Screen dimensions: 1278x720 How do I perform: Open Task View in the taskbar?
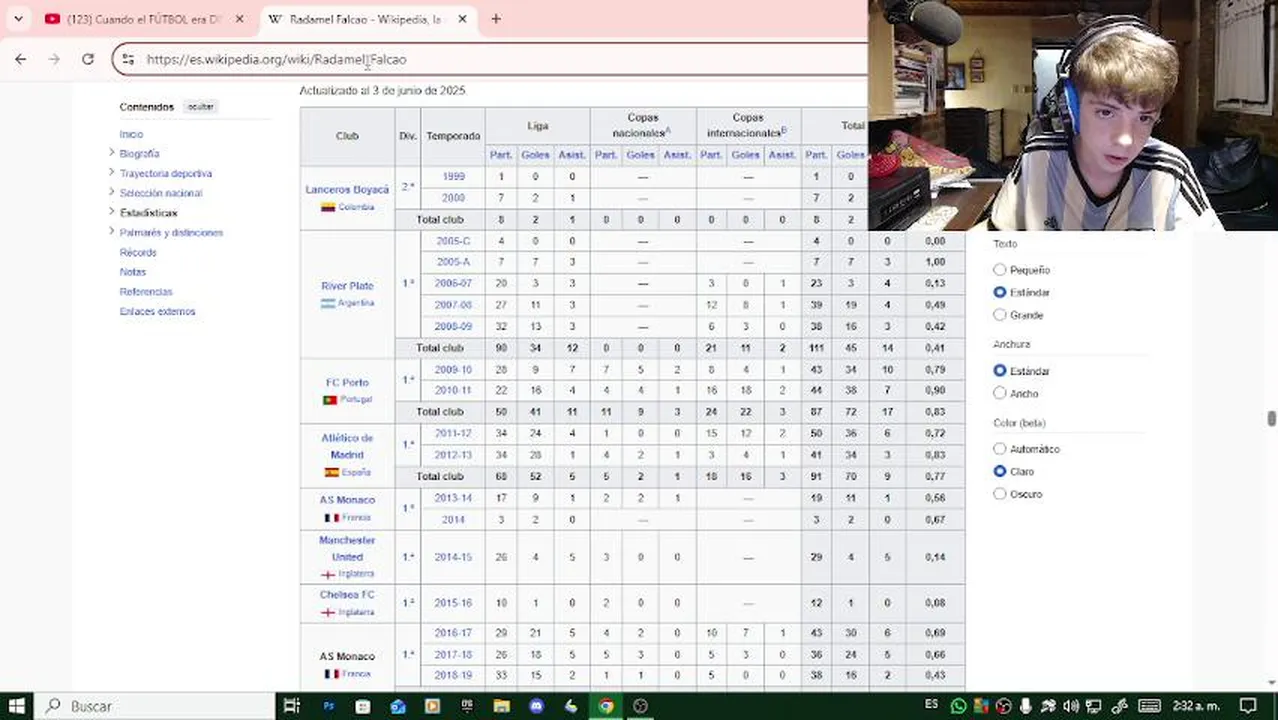point(291,706)
